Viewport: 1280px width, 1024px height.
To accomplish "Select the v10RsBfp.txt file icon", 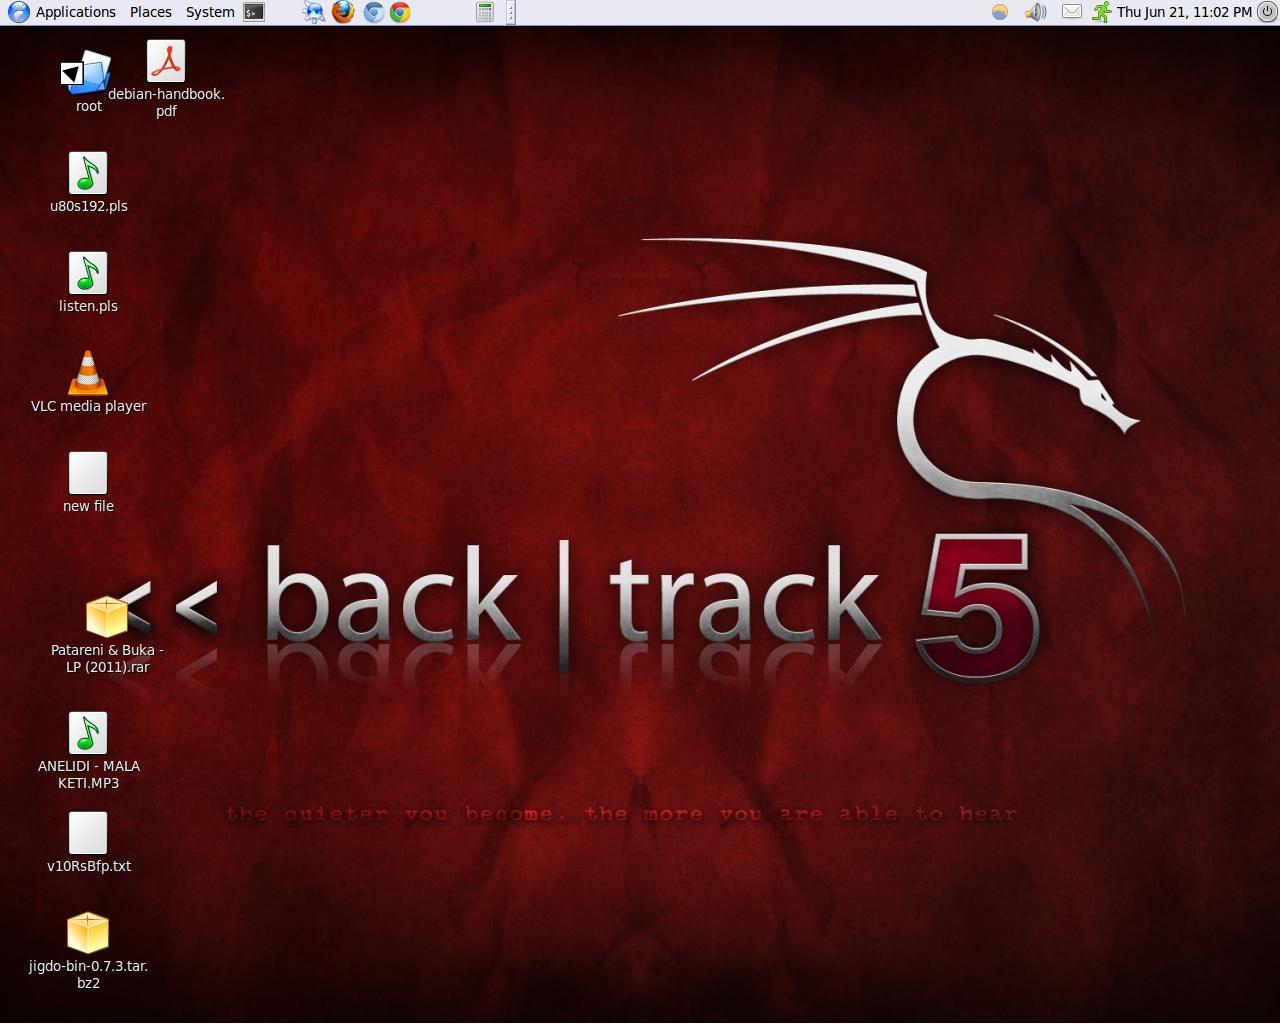I will coord(88,833).
